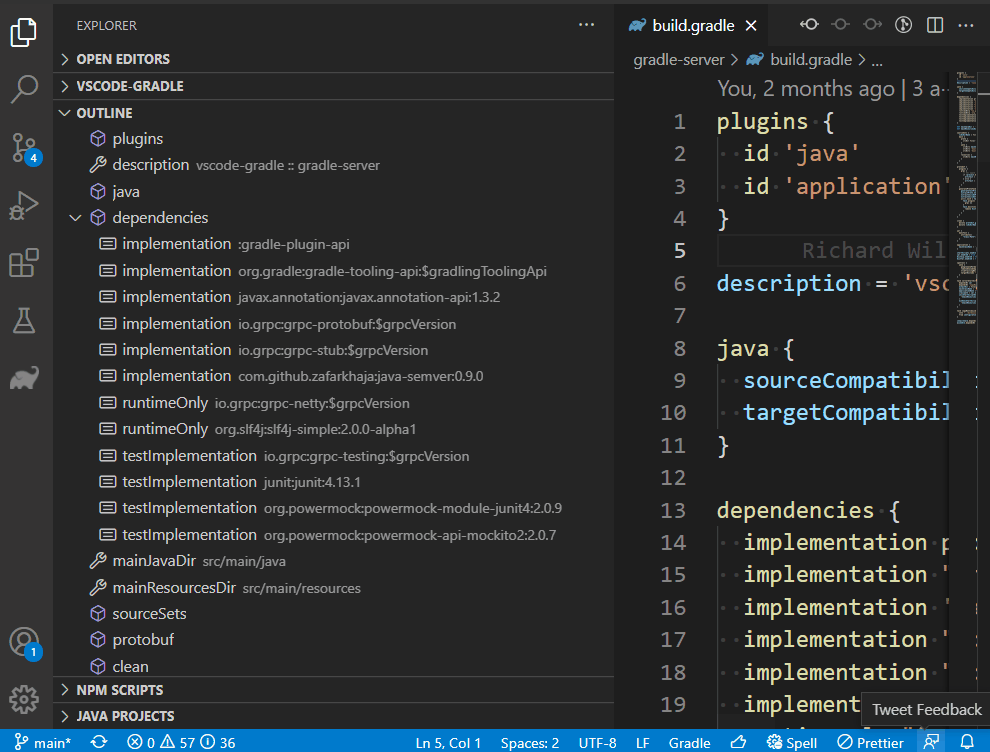Click the Prettier status bar item
The height and width of the screenshot is (752, 990).
871,743
